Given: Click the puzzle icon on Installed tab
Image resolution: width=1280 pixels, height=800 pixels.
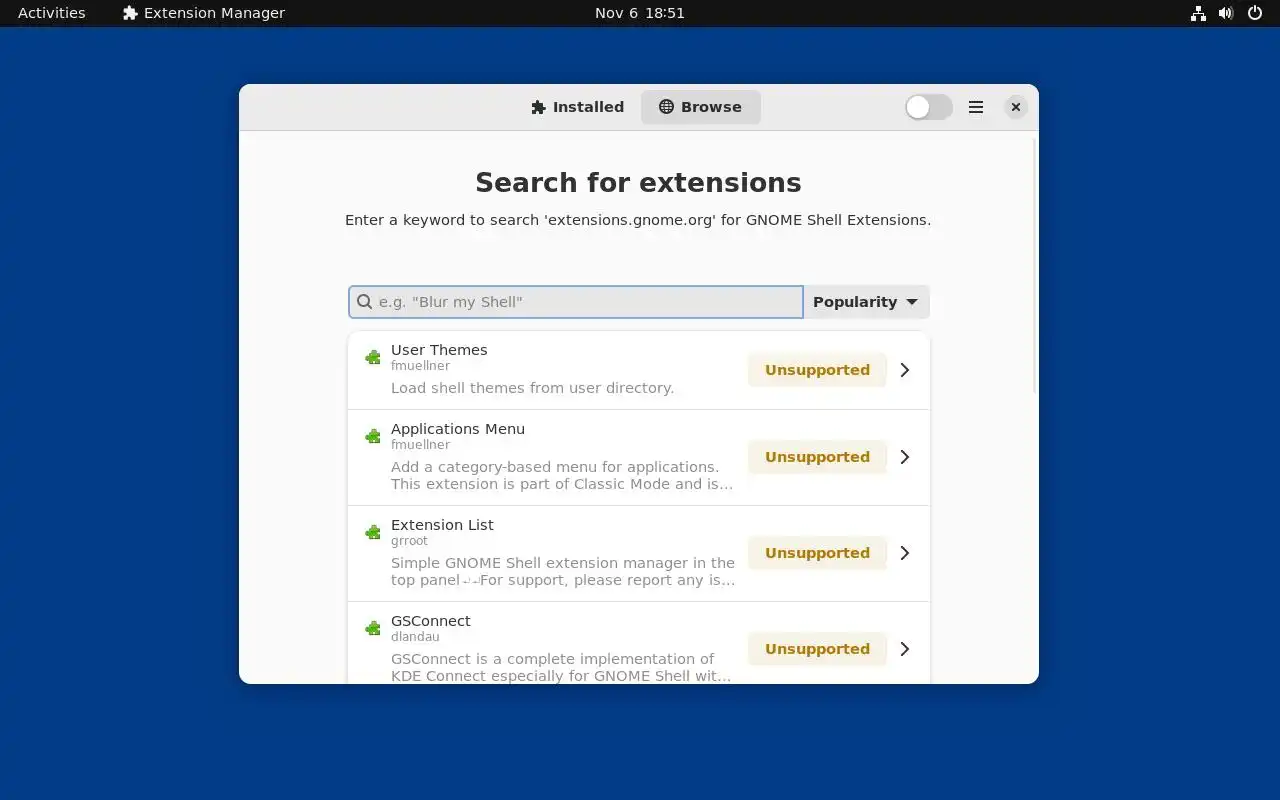Looking at the screenshot, I should point(539,107).
